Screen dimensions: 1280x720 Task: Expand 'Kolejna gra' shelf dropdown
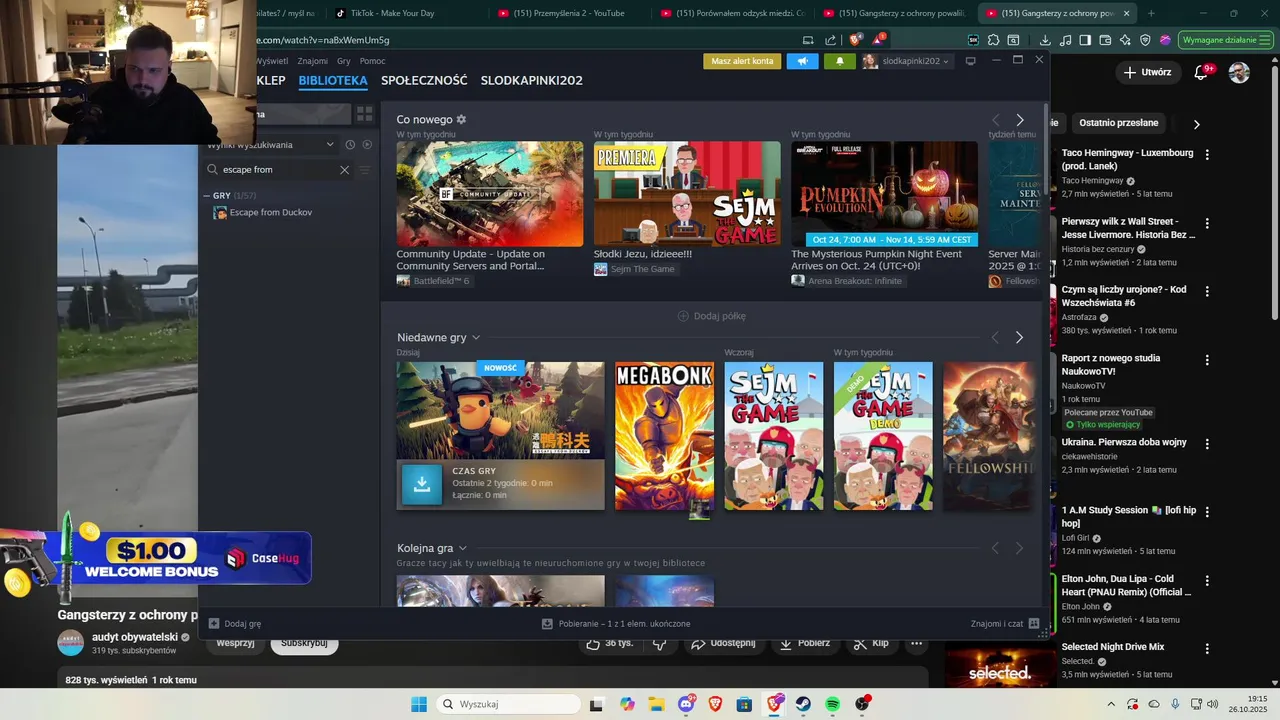click(462, 549)
